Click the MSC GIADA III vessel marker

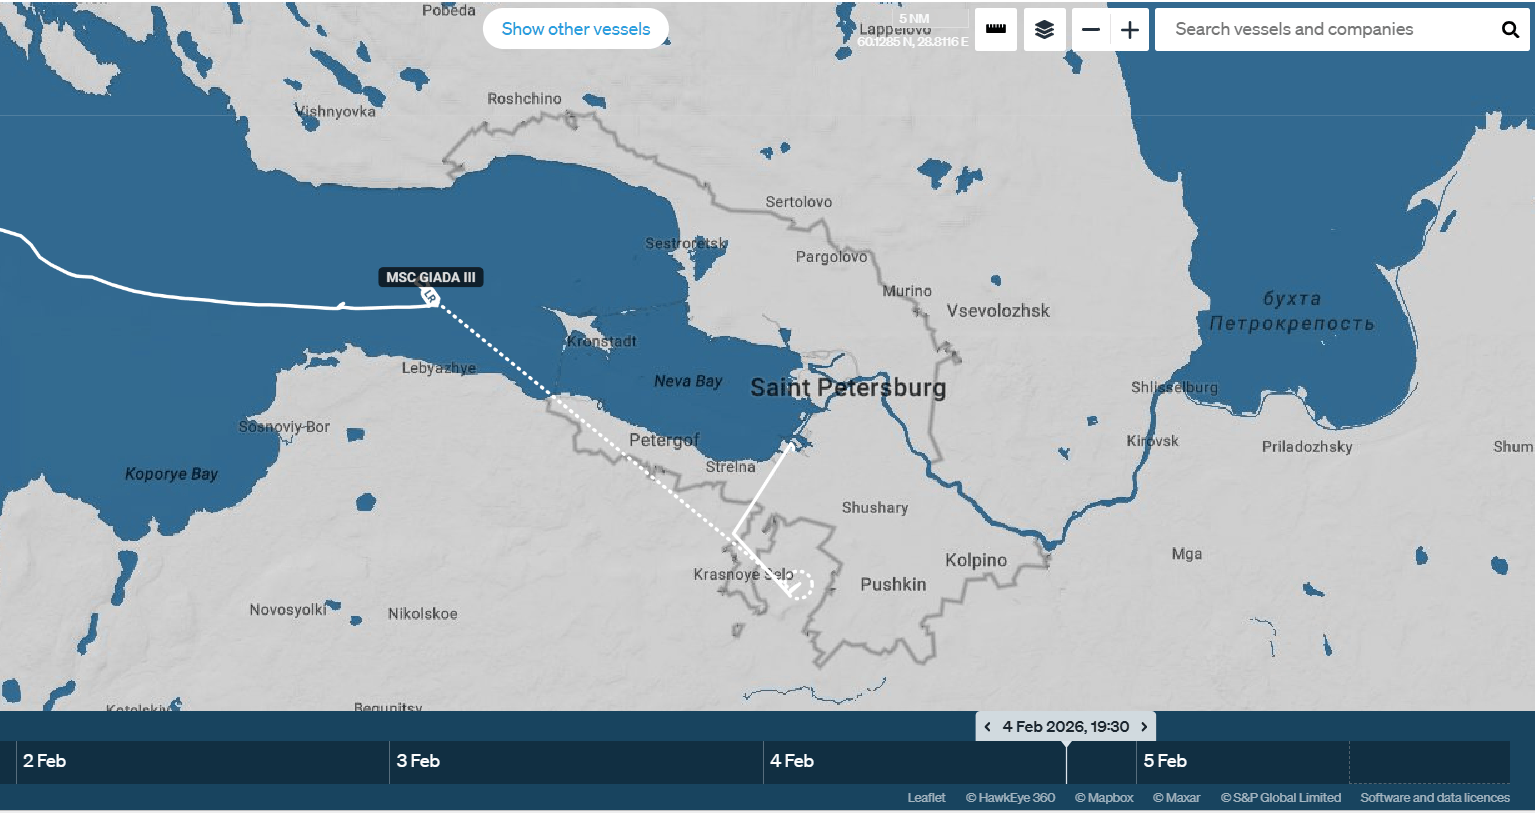pos(429,296)
